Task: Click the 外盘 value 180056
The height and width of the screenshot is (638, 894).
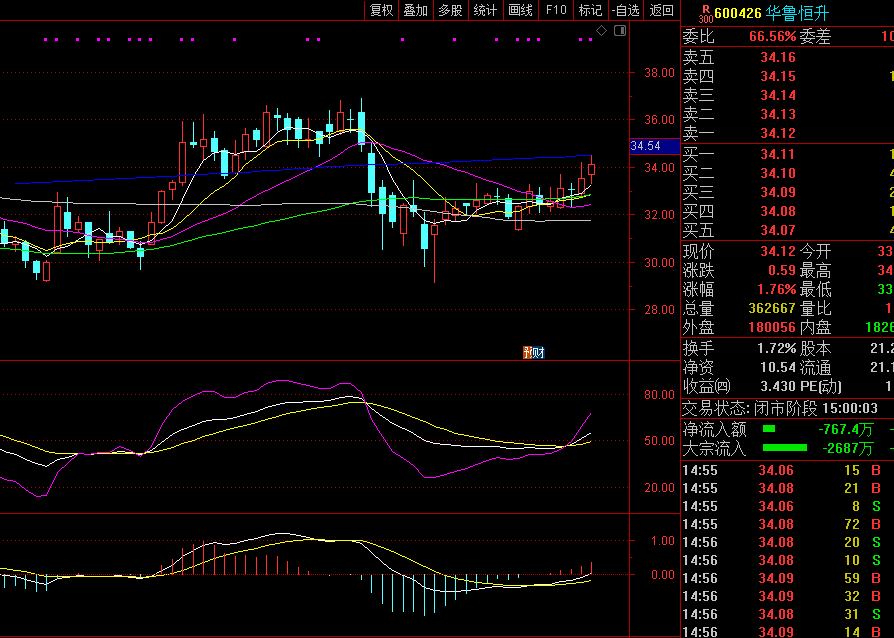Action: click(771, 327)
